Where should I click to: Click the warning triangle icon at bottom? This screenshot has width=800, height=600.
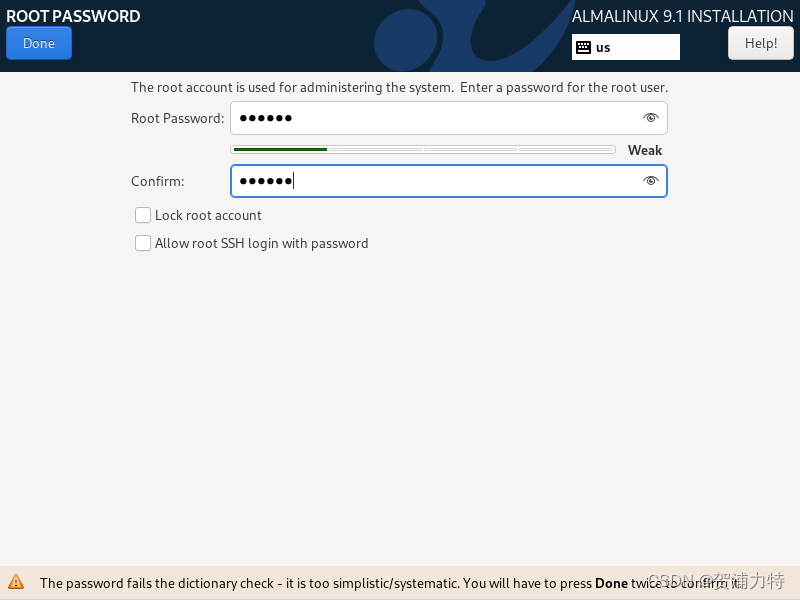(16, 582)
